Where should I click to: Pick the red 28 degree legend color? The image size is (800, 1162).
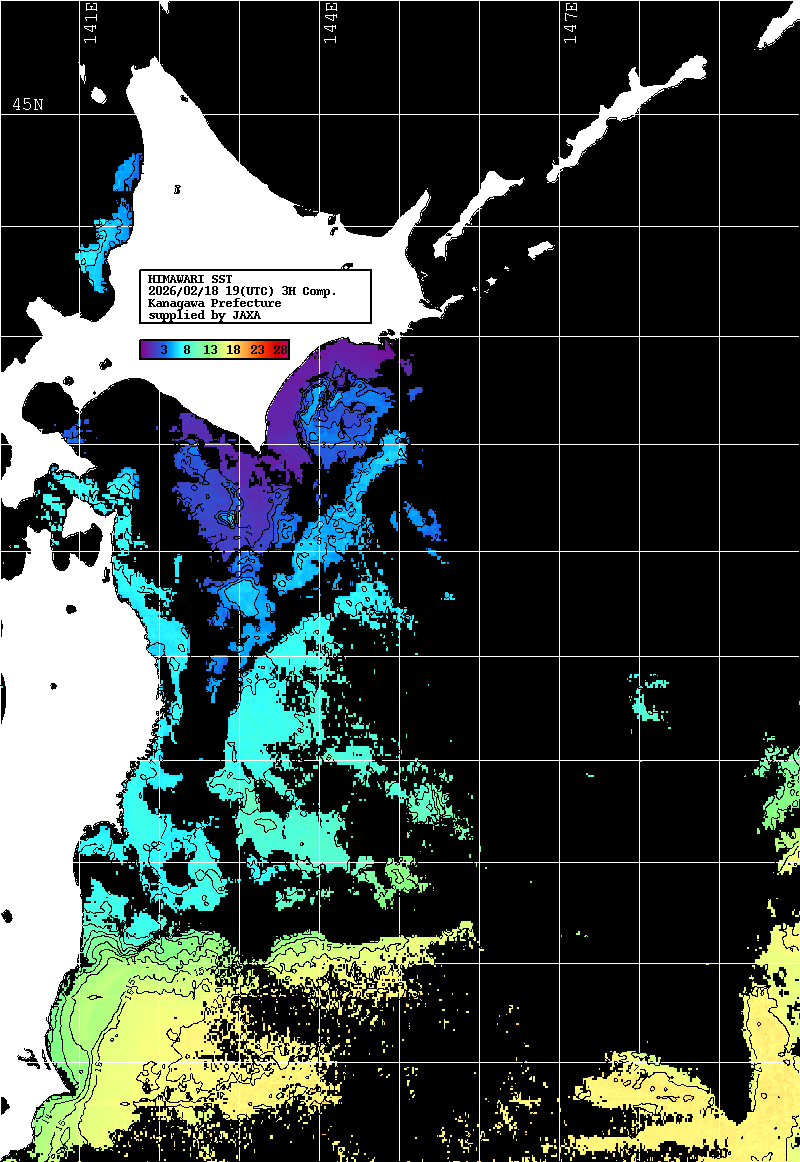pos(280,349)
